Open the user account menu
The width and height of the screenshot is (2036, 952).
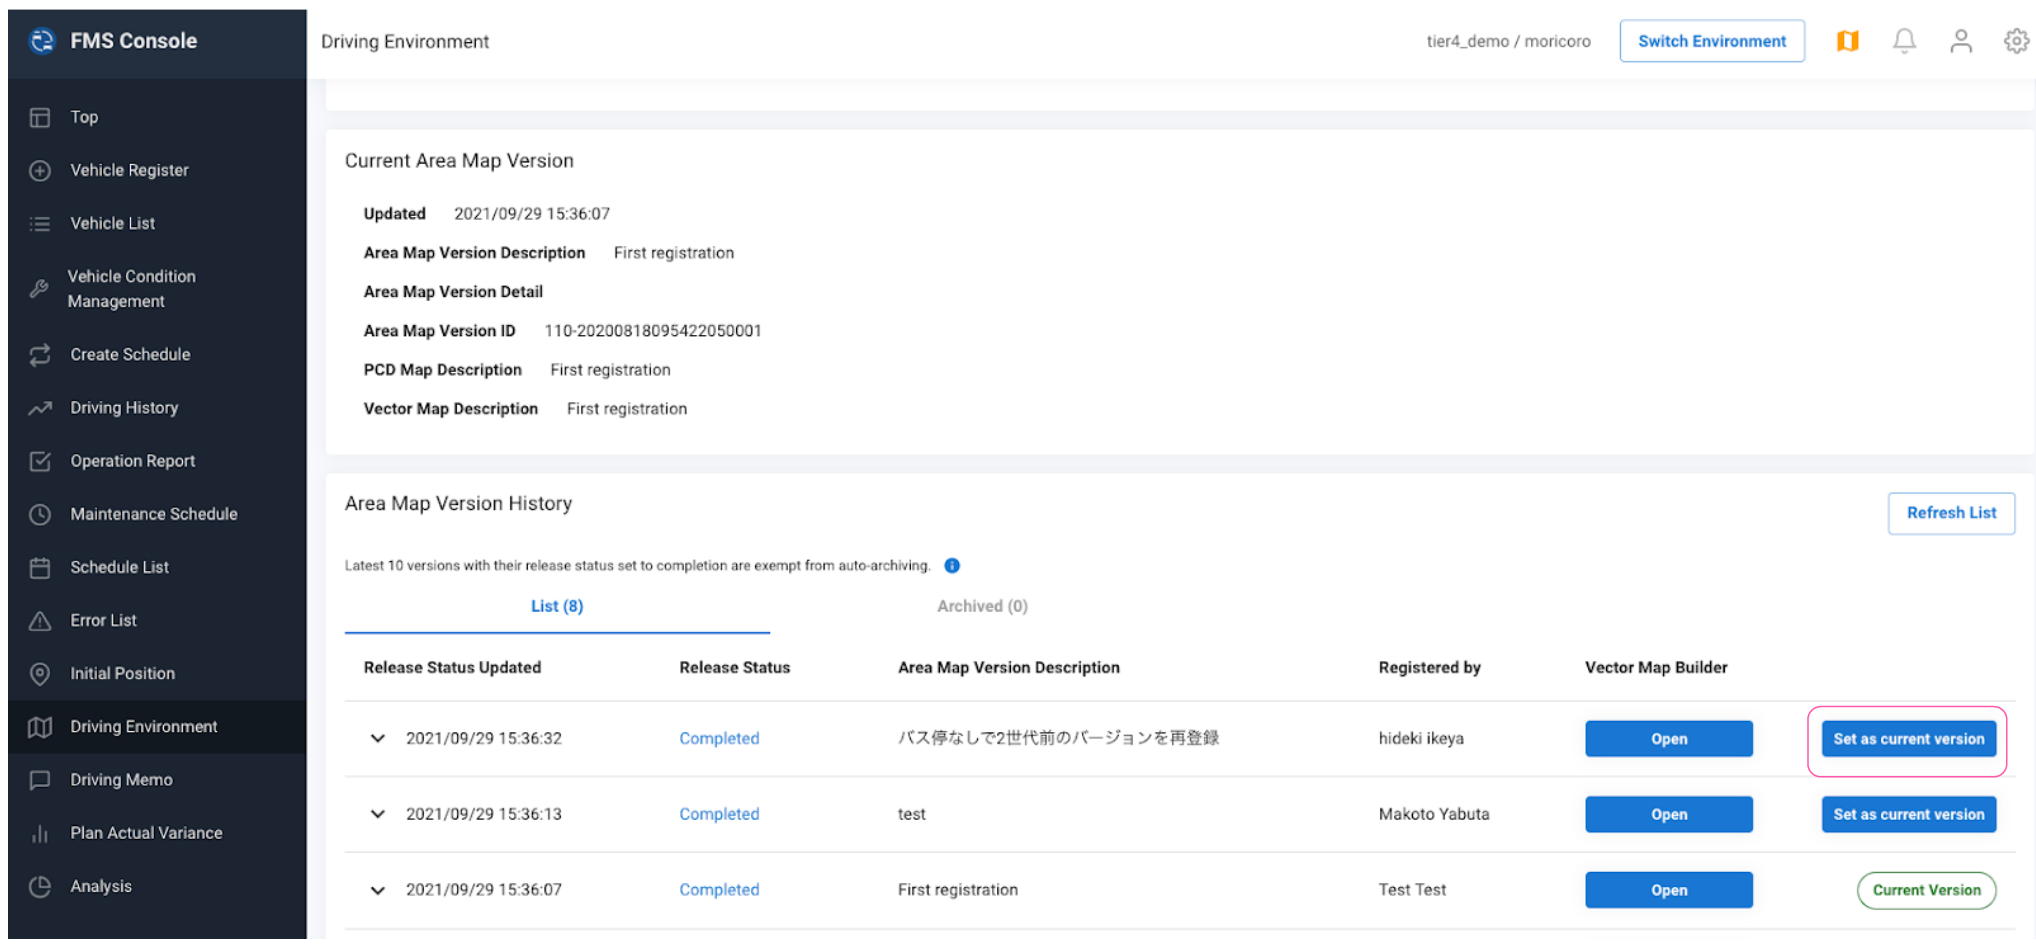[x=1961, y=41]
